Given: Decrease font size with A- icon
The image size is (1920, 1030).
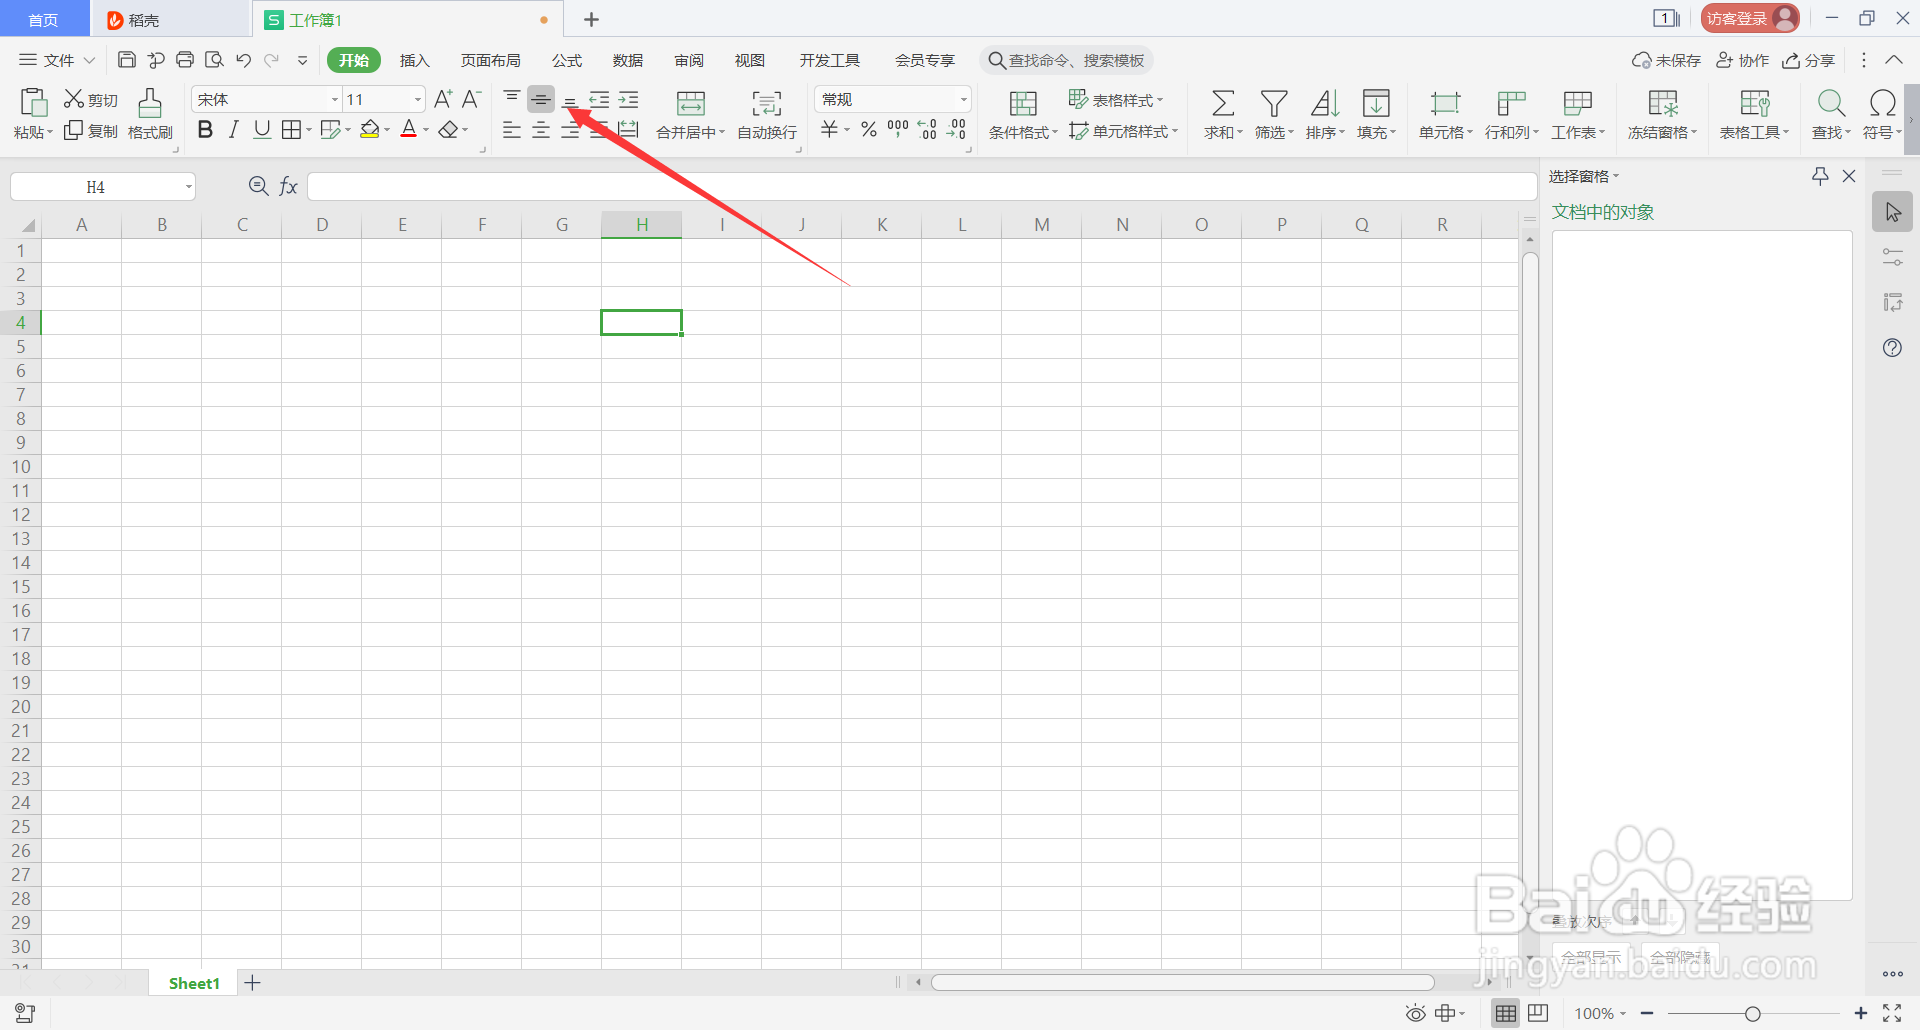Looking at the screenshot, I should point(471,99).
